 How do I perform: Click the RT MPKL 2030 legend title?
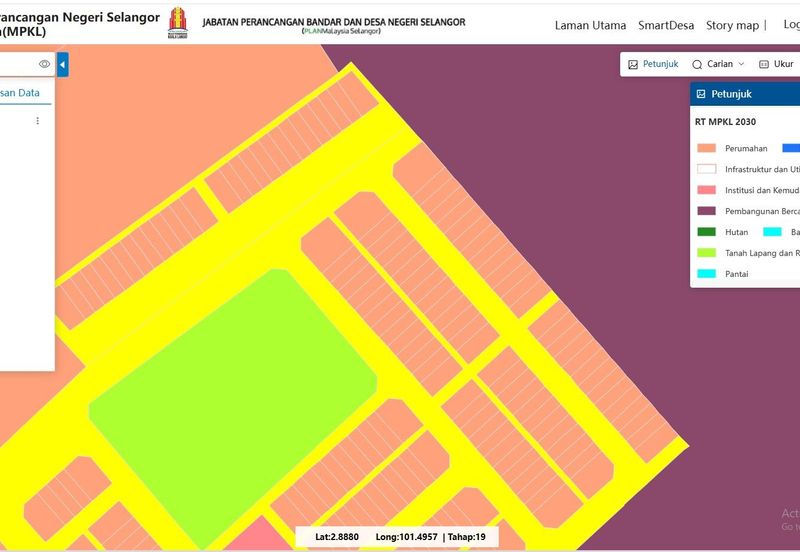[x=725, y=121]
